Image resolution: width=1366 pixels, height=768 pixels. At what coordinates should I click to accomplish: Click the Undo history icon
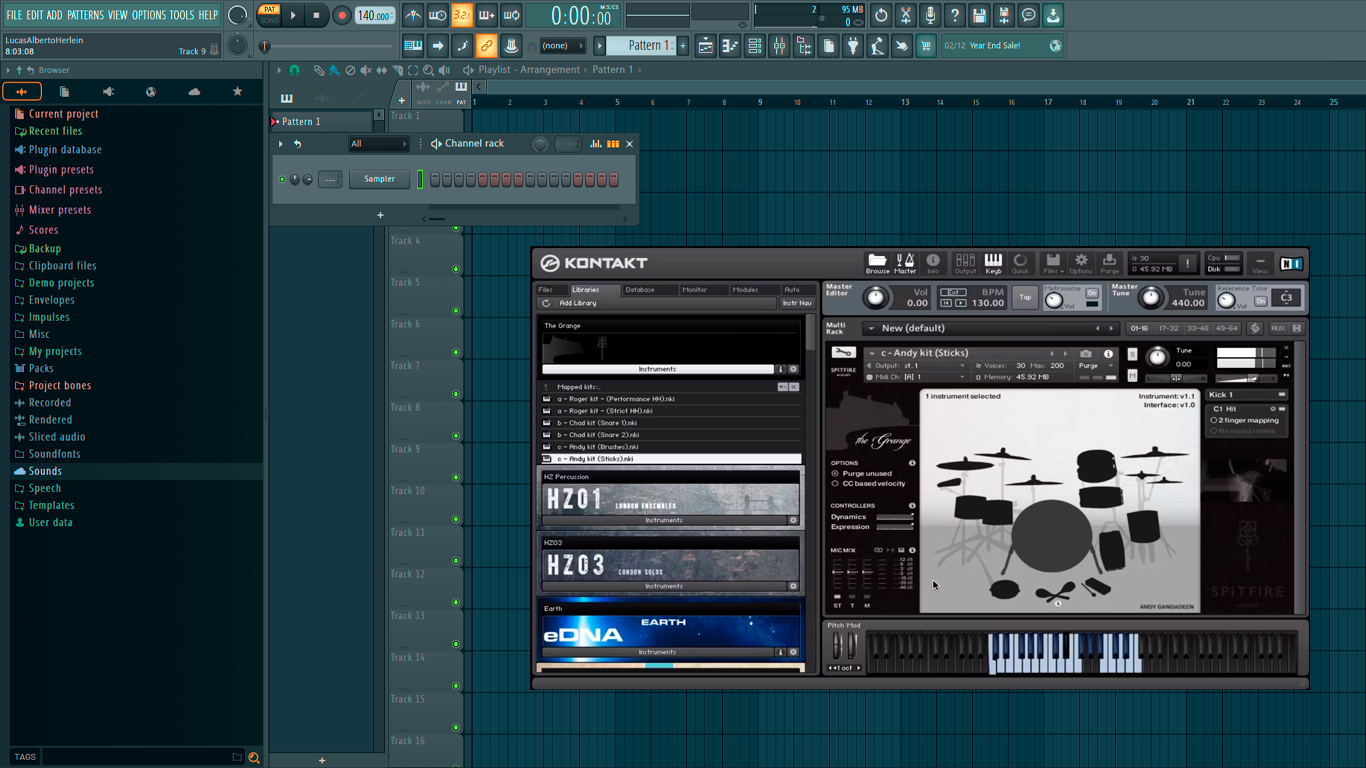(881, 16)
